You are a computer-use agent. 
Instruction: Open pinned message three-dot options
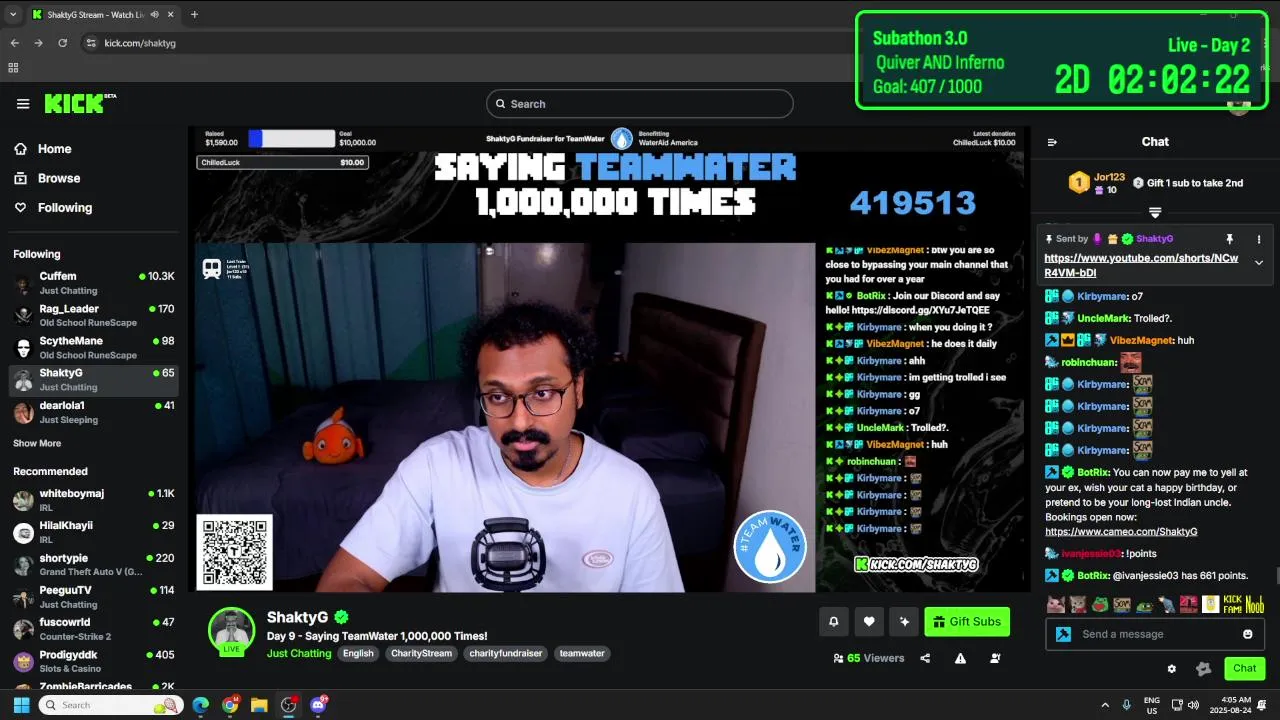coord(1259,240)
